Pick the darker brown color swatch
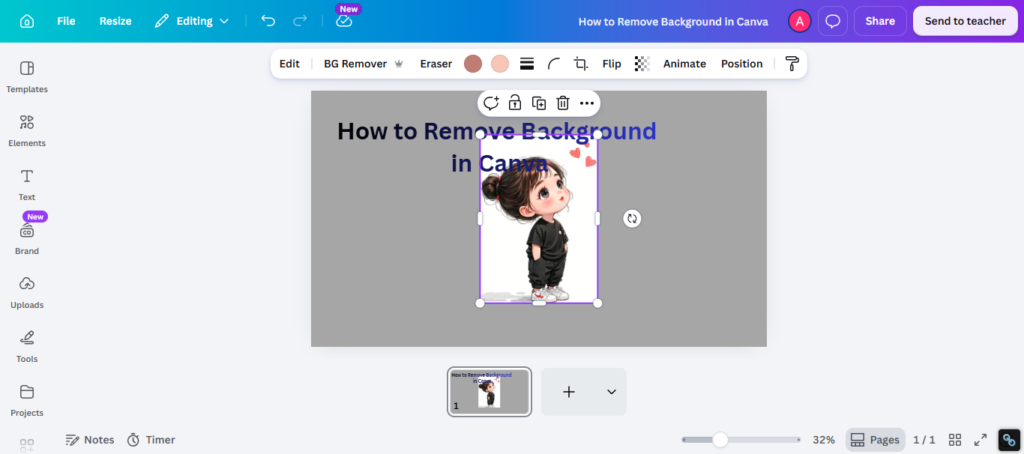The height and width of the screenshot is (454, 1024). [x=473, y=64]
